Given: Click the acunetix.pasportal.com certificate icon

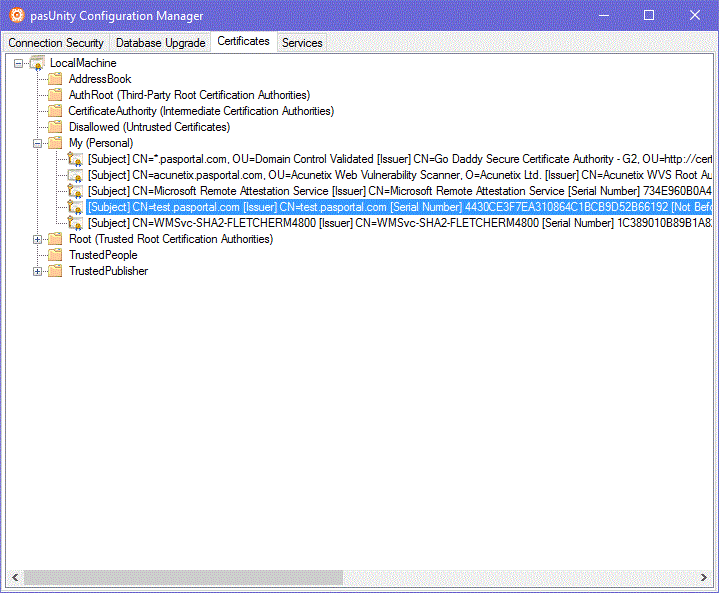Looking at the screenshot, I should (x=75, y=175).
